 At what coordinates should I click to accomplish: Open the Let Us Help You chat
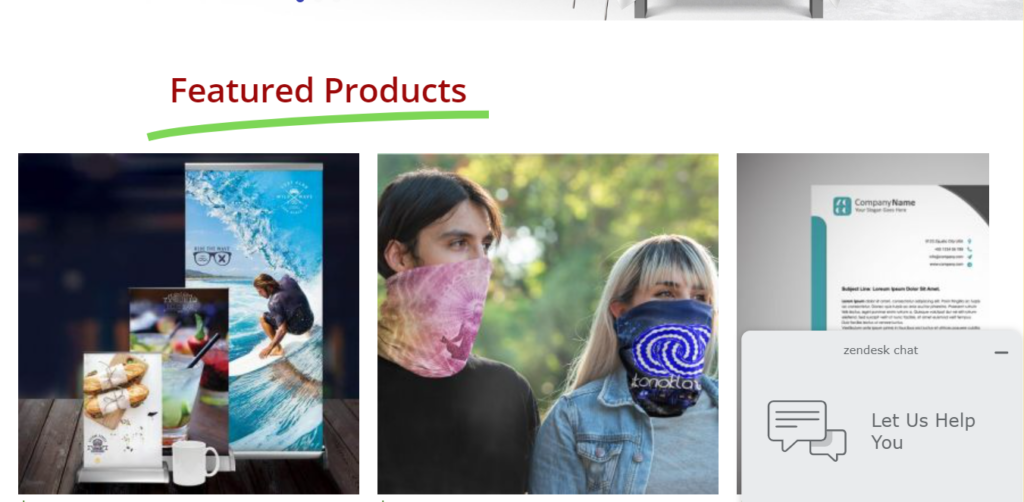(923, 431)
